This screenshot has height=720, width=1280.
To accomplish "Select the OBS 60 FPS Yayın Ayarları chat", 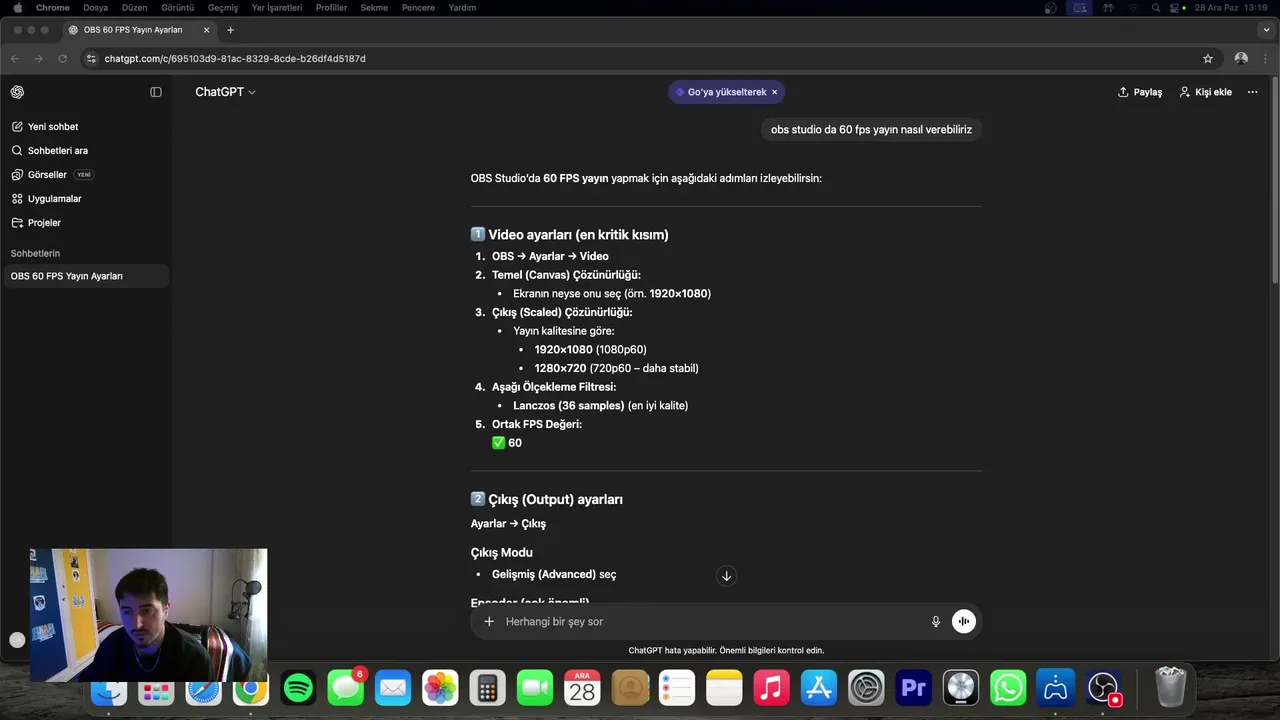I will pyautogui.click(x=86, y=276).
